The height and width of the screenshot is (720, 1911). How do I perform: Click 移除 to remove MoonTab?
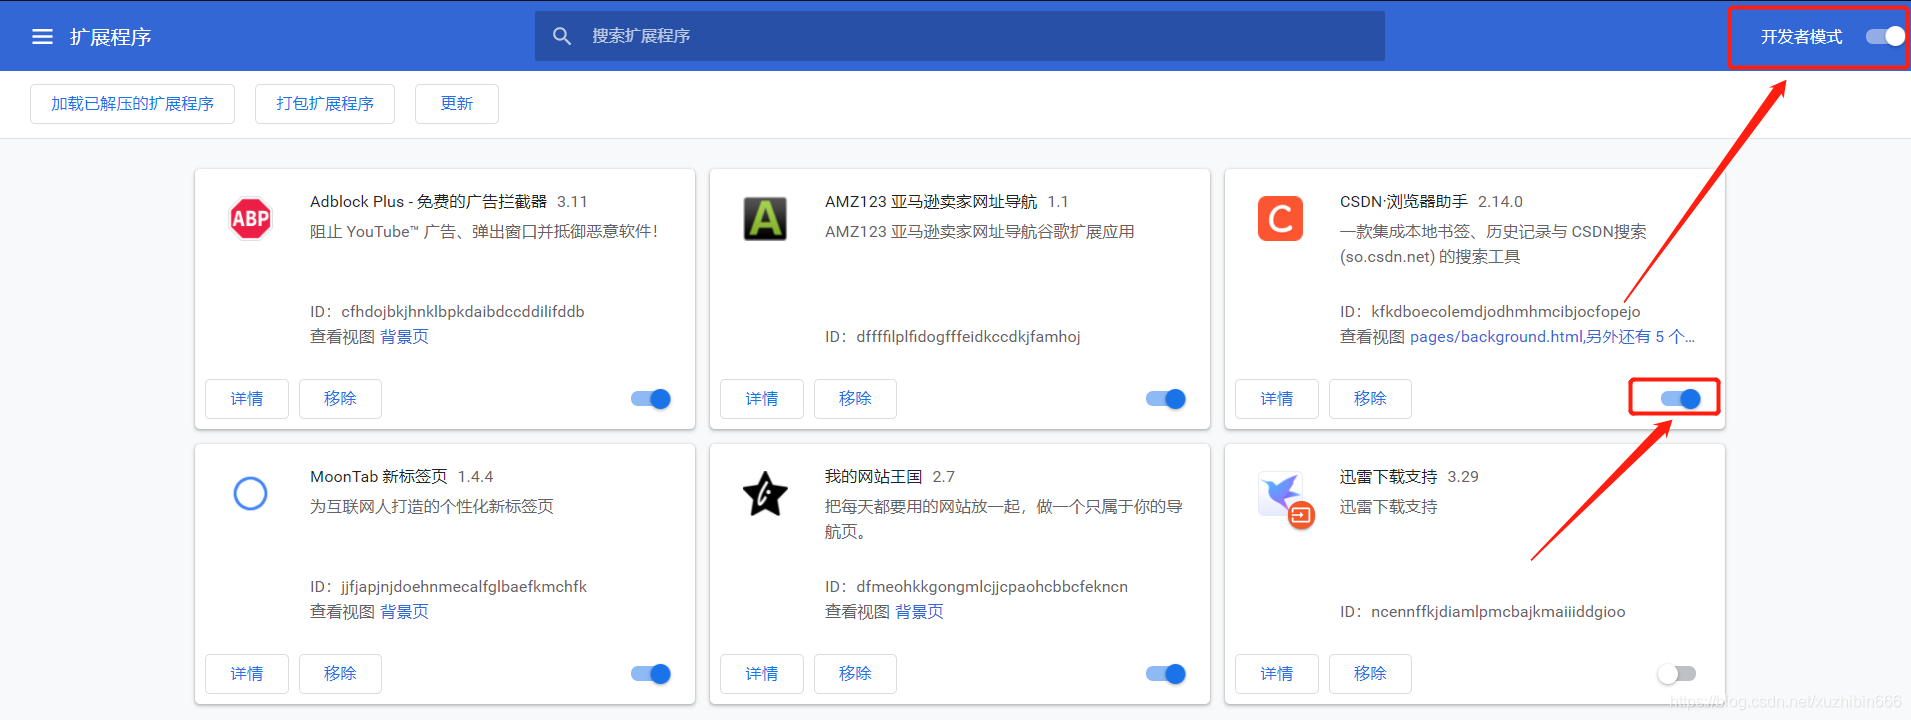tap(340, 674)
